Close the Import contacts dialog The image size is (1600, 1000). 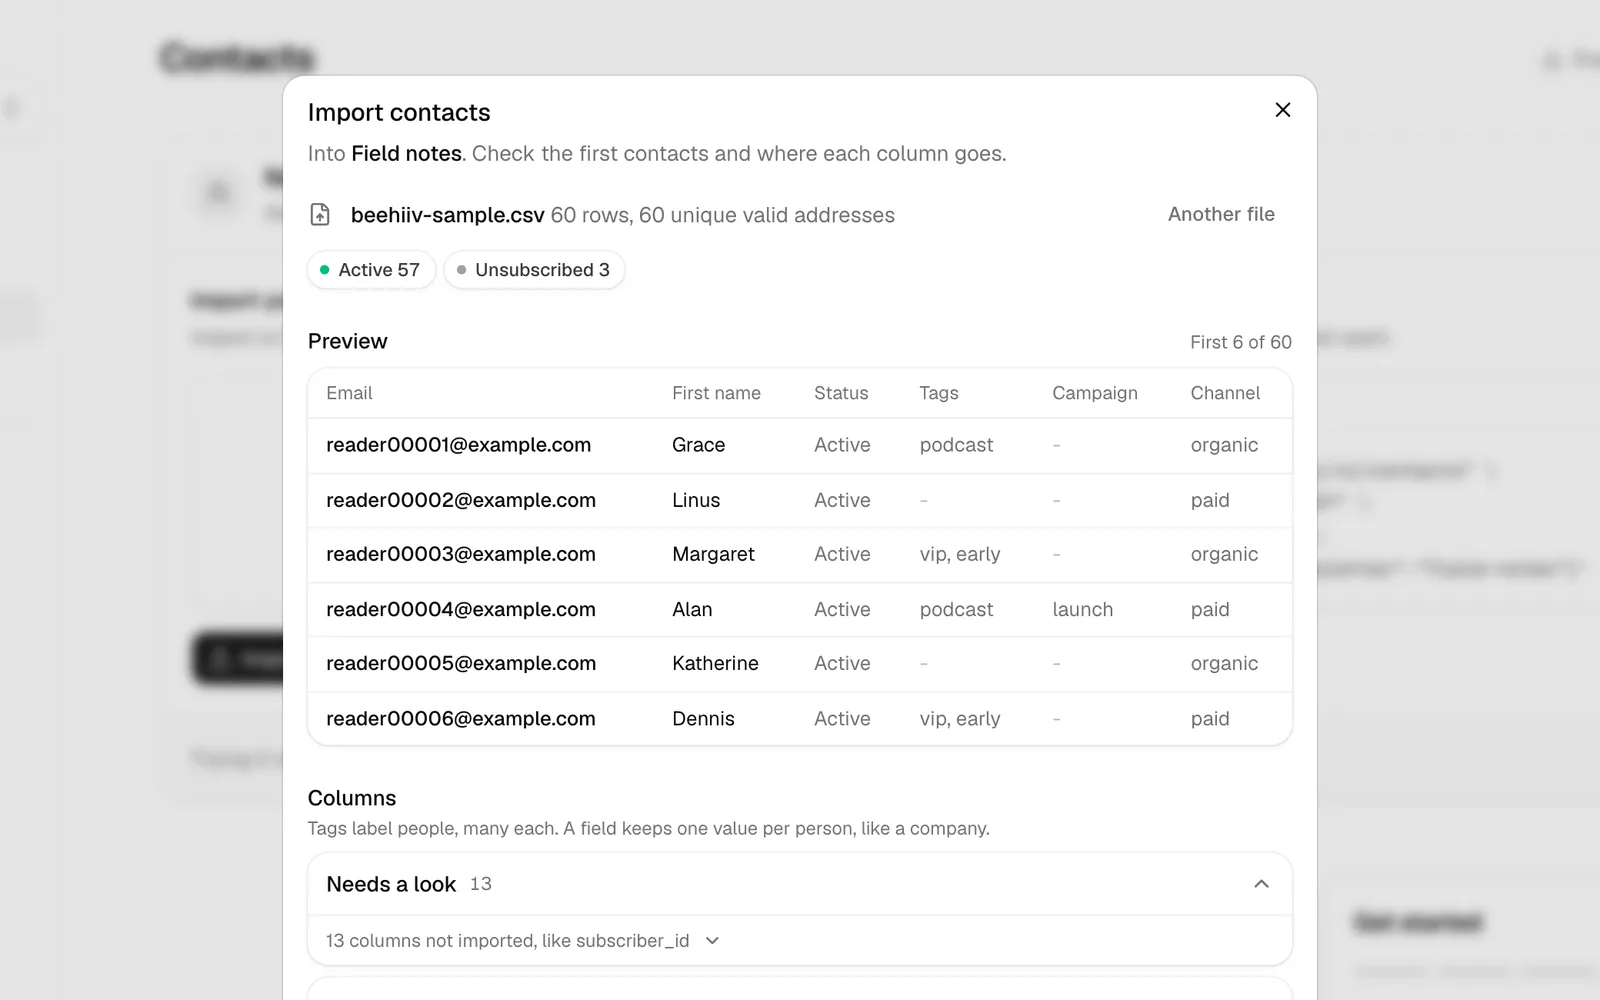click(x=1283, y=110)
